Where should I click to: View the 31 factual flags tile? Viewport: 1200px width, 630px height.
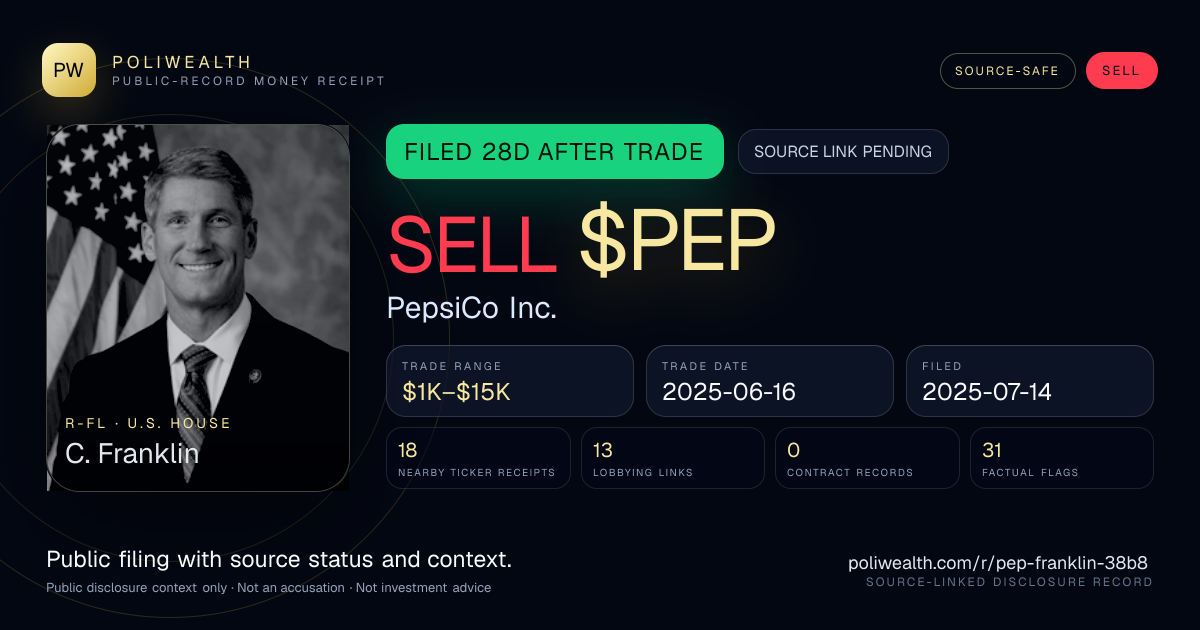click(1062, 458)
